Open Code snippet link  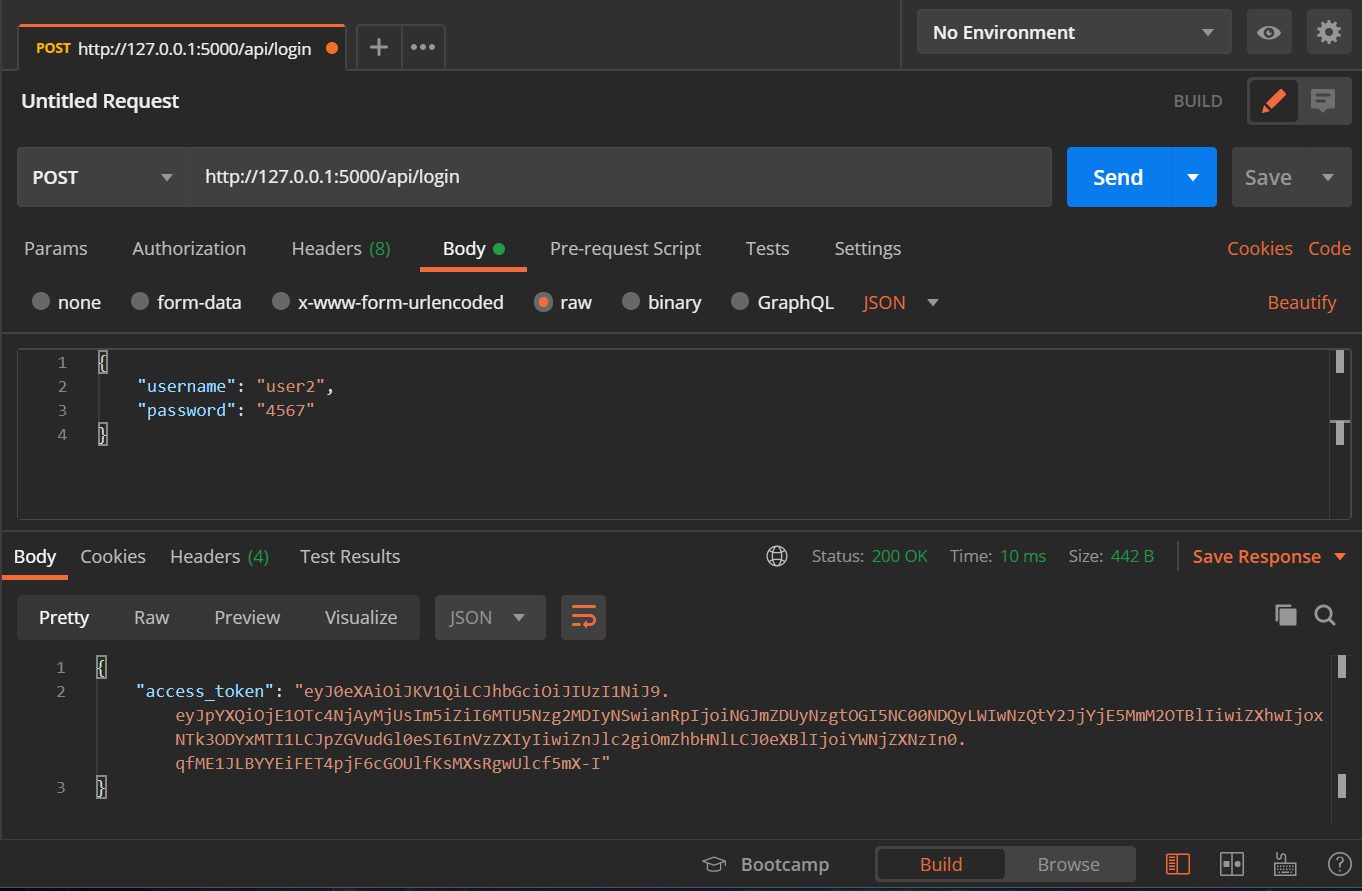[x=1330, y=248]
